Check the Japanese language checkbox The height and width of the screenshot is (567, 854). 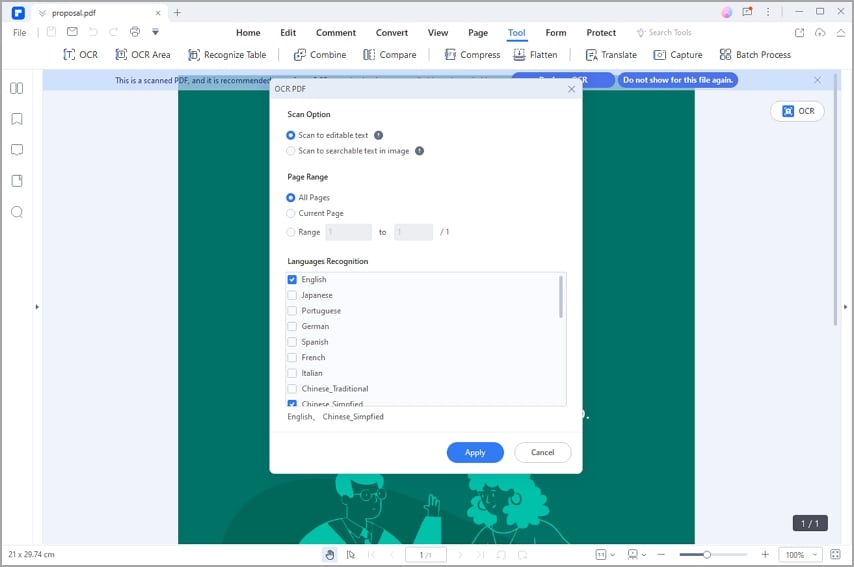click(292, 295)
